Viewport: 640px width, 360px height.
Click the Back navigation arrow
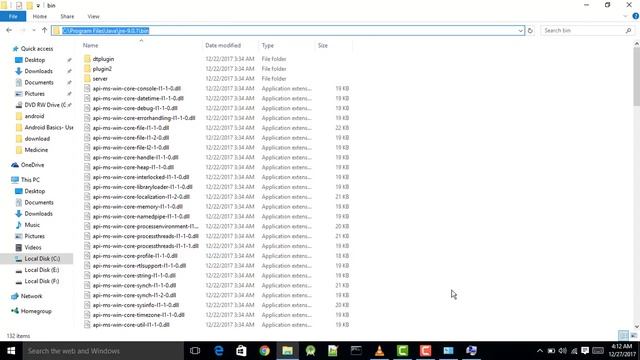point(9,30)
